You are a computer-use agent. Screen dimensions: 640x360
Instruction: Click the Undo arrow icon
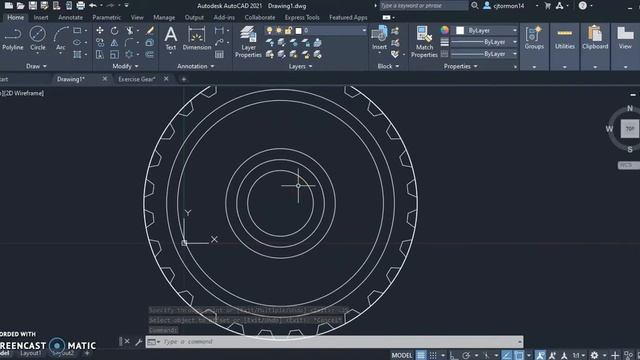93,6
